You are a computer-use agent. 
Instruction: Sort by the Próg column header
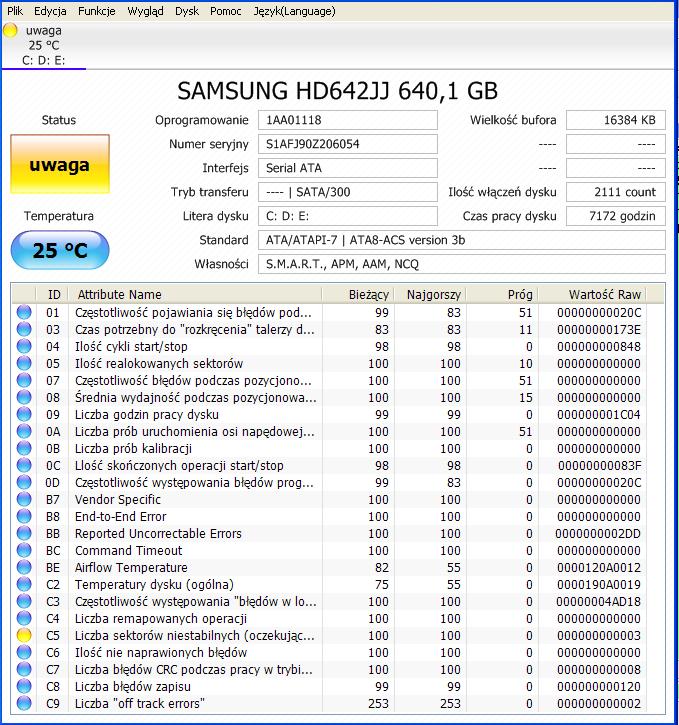tap(502, 295)
